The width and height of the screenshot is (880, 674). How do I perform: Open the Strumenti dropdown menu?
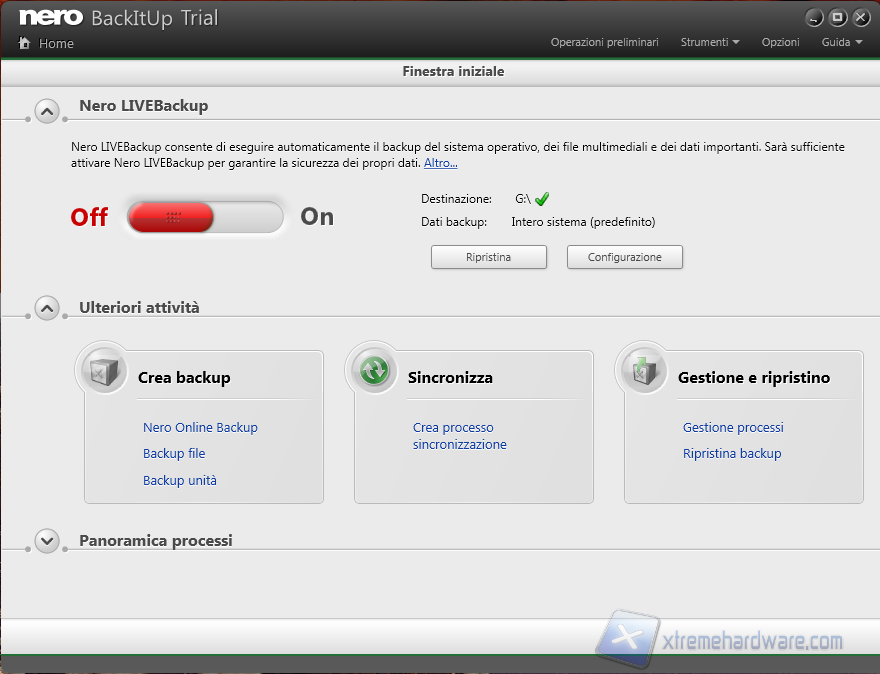click(x=710, y=42)
